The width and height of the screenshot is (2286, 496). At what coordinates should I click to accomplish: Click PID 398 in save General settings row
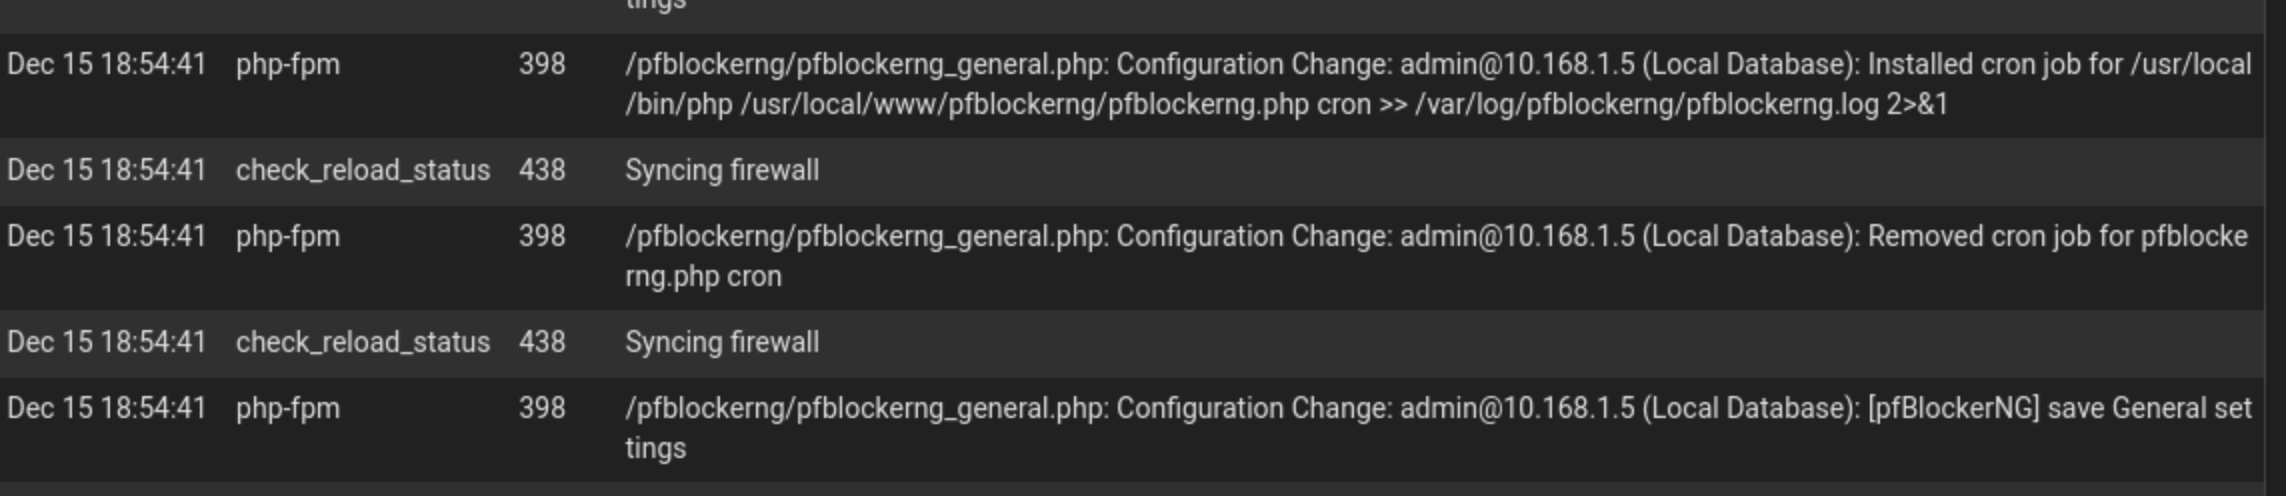pos(542,408)
